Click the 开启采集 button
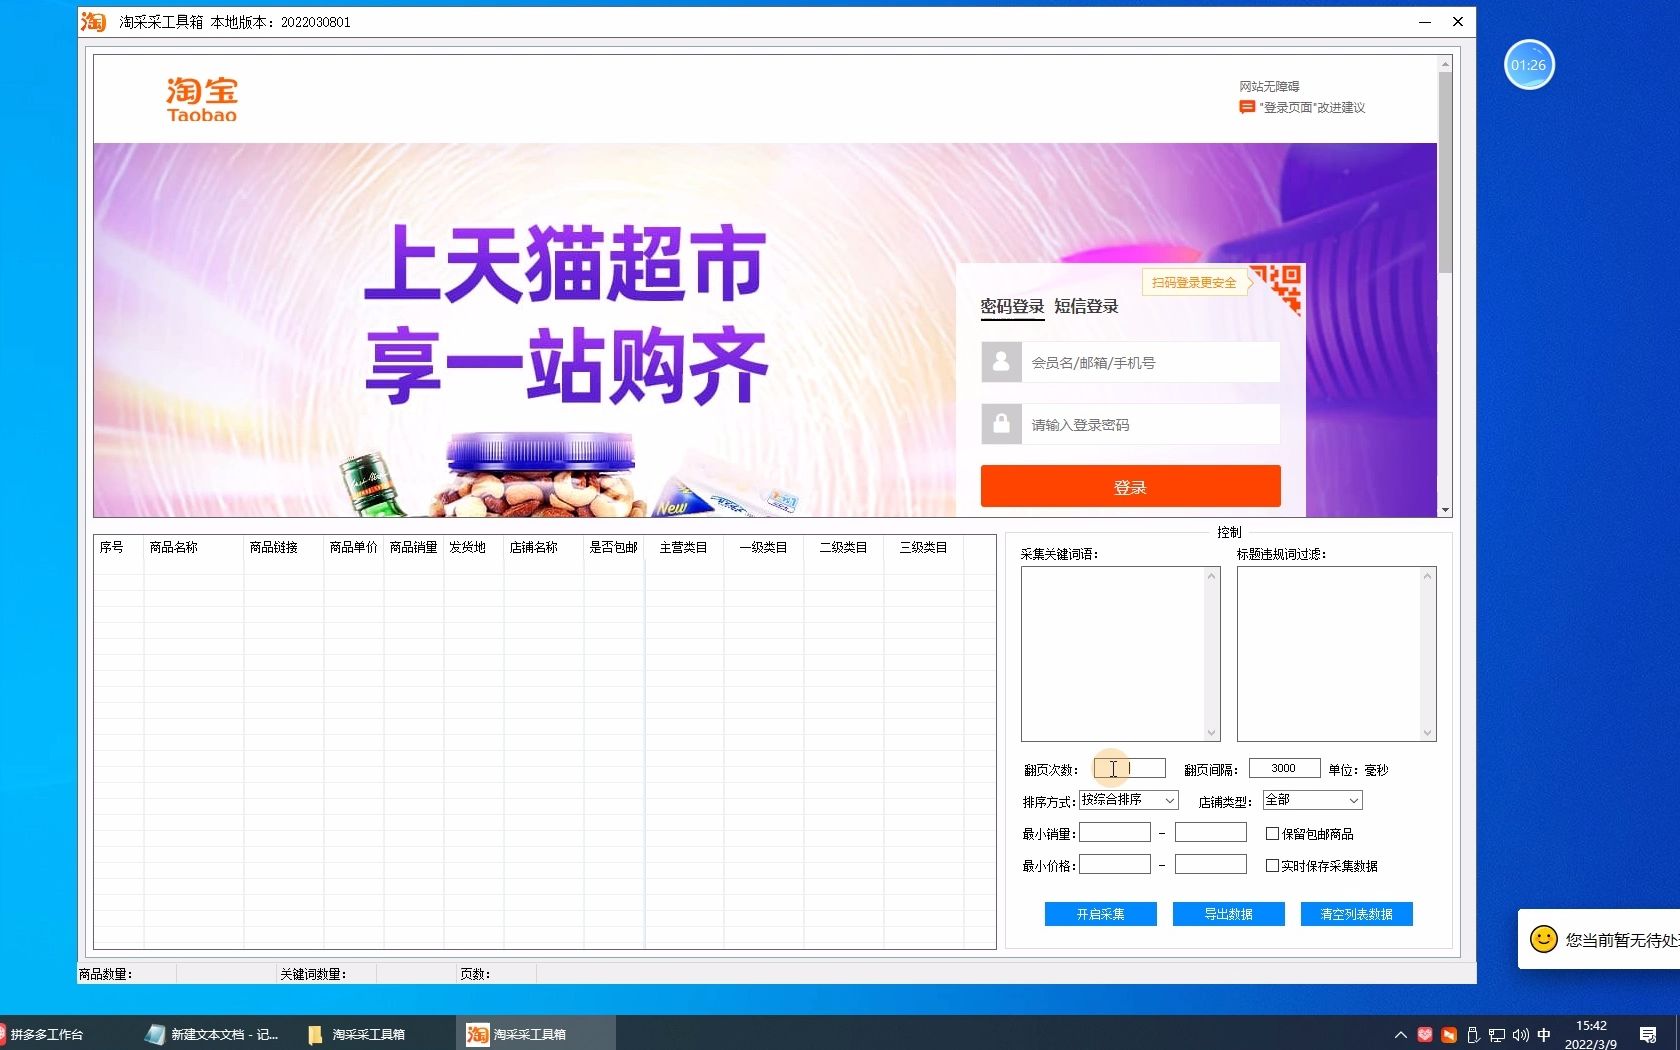Screen dimensions: 1680x1050 pyautogui.click(x=1100, y=914)
